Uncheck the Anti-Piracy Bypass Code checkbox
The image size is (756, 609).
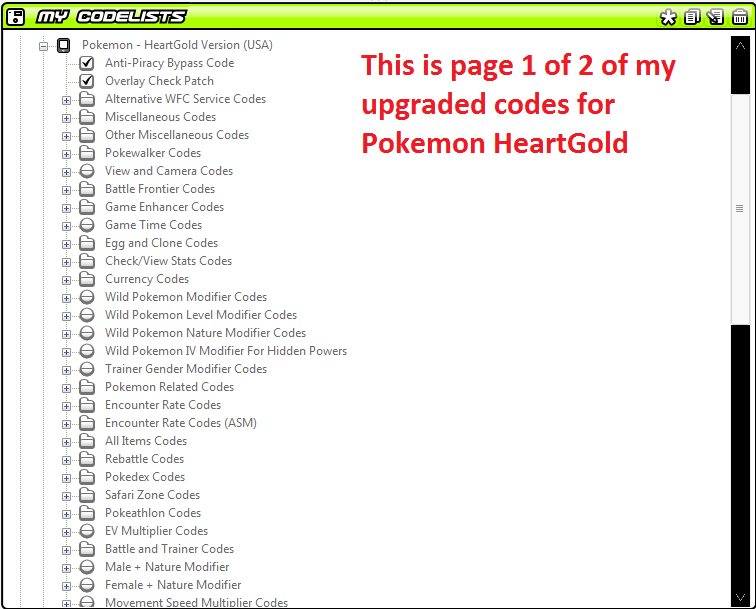pos(87,63)
